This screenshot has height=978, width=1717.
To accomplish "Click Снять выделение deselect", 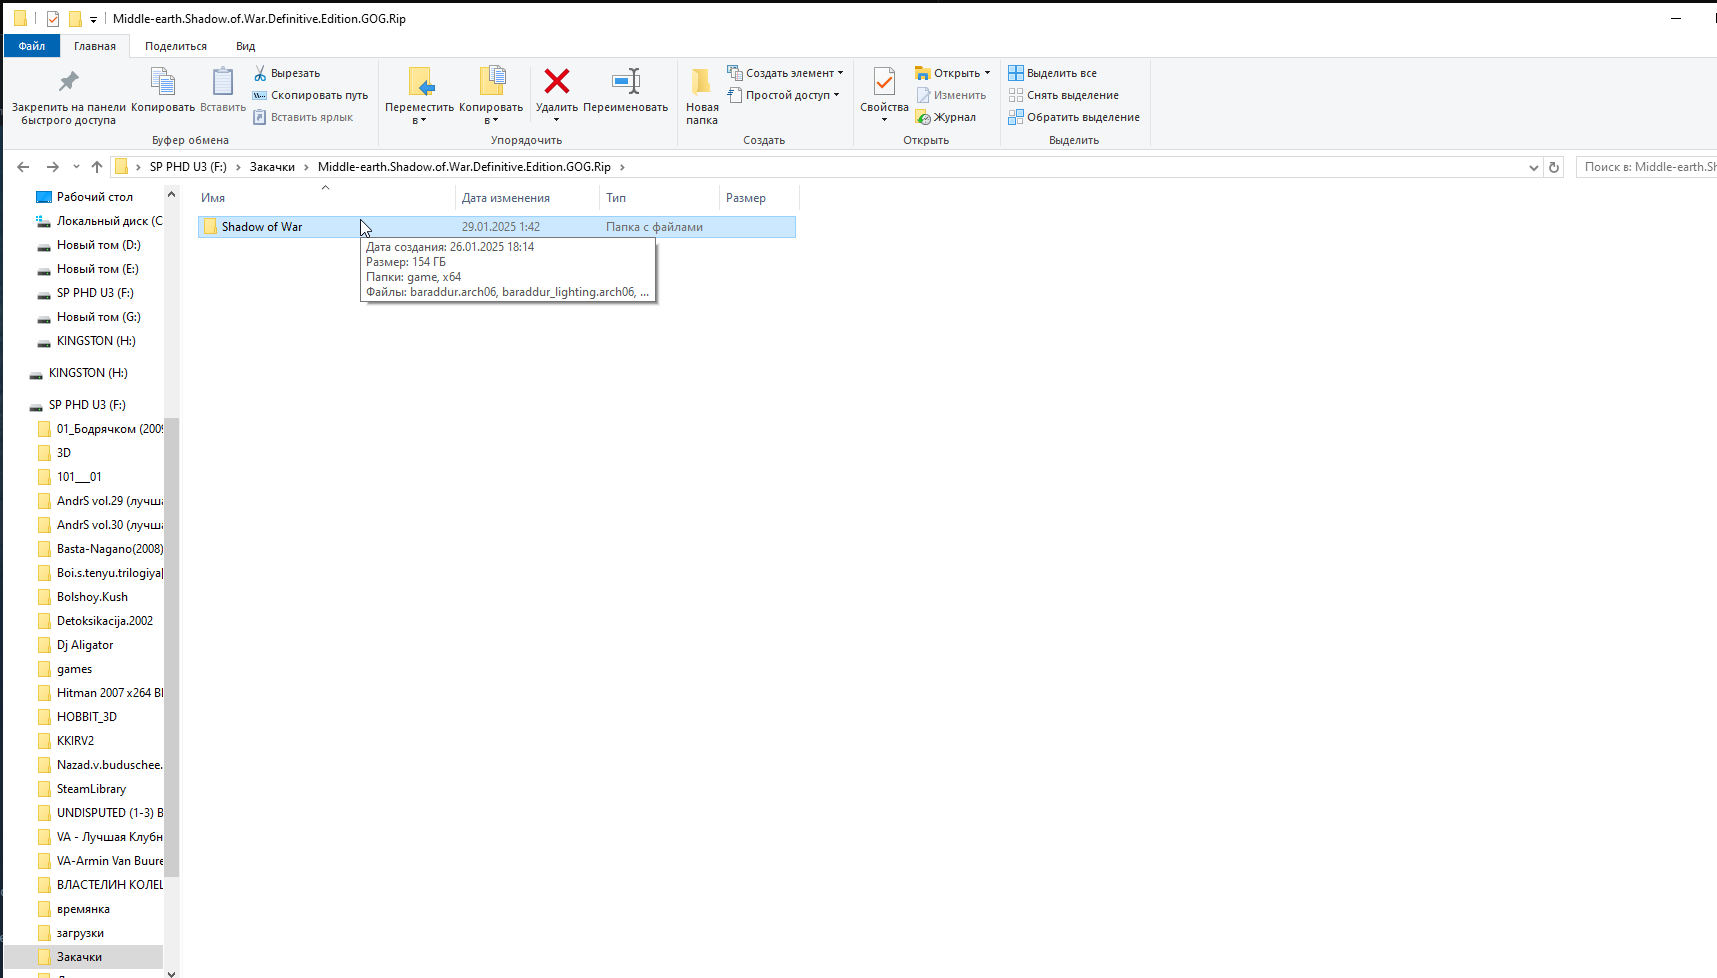I will pos(1064,95).
